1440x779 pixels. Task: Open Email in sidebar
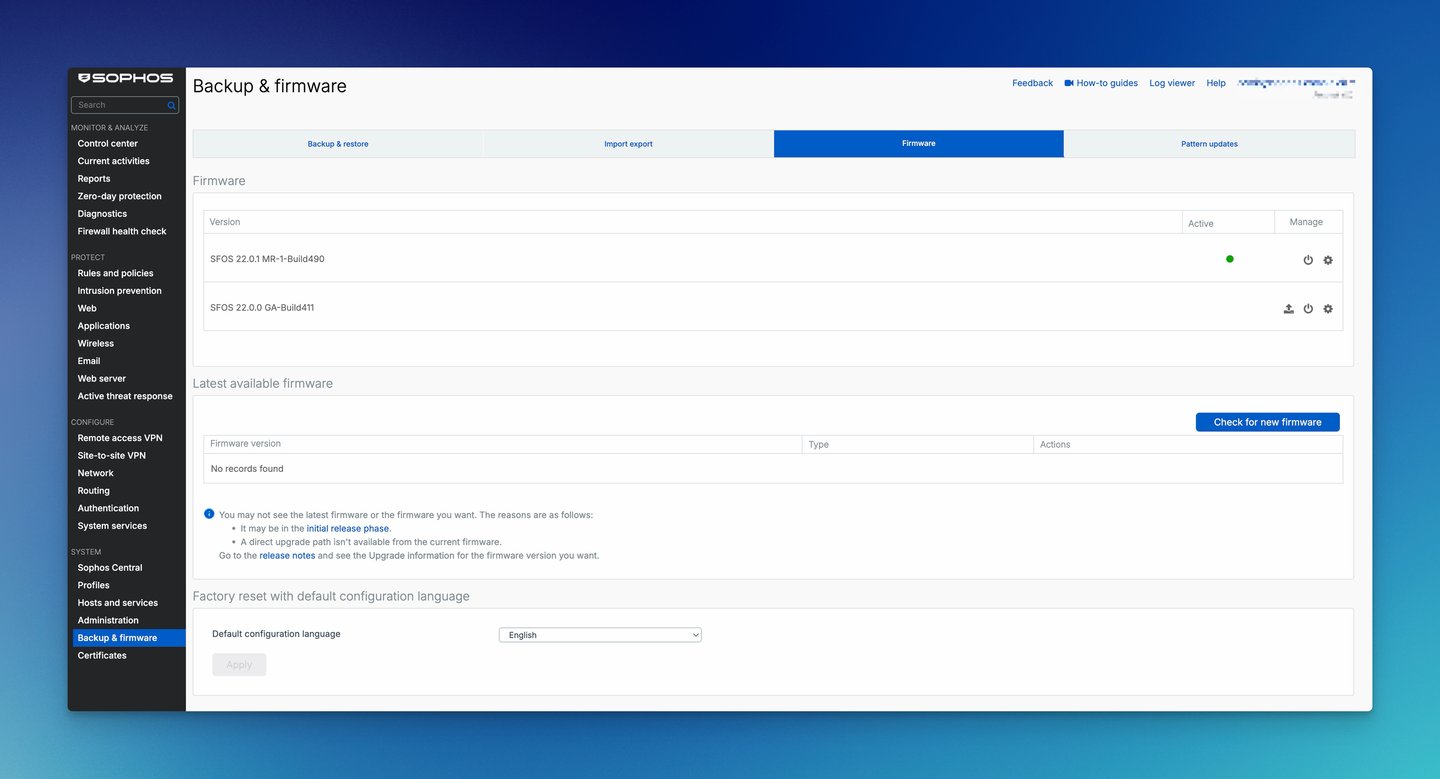coord(89,361)
